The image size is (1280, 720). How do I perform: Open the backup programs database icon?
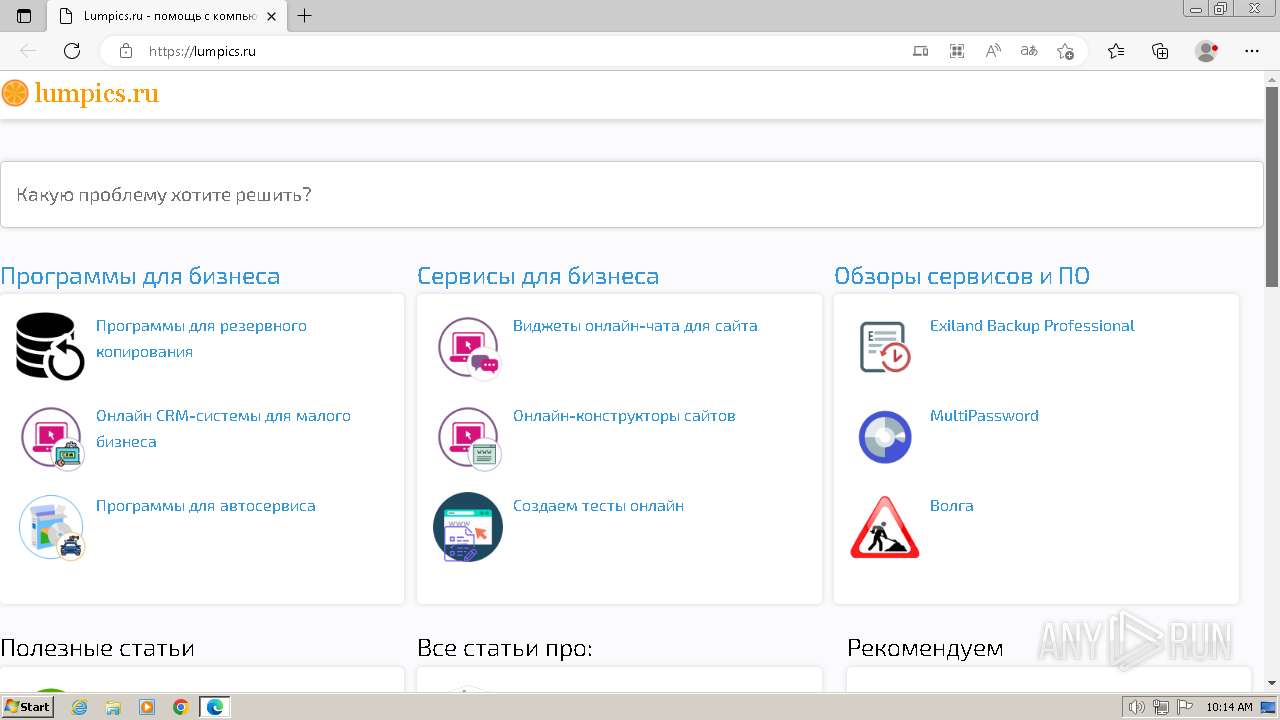tap(50, 346)
